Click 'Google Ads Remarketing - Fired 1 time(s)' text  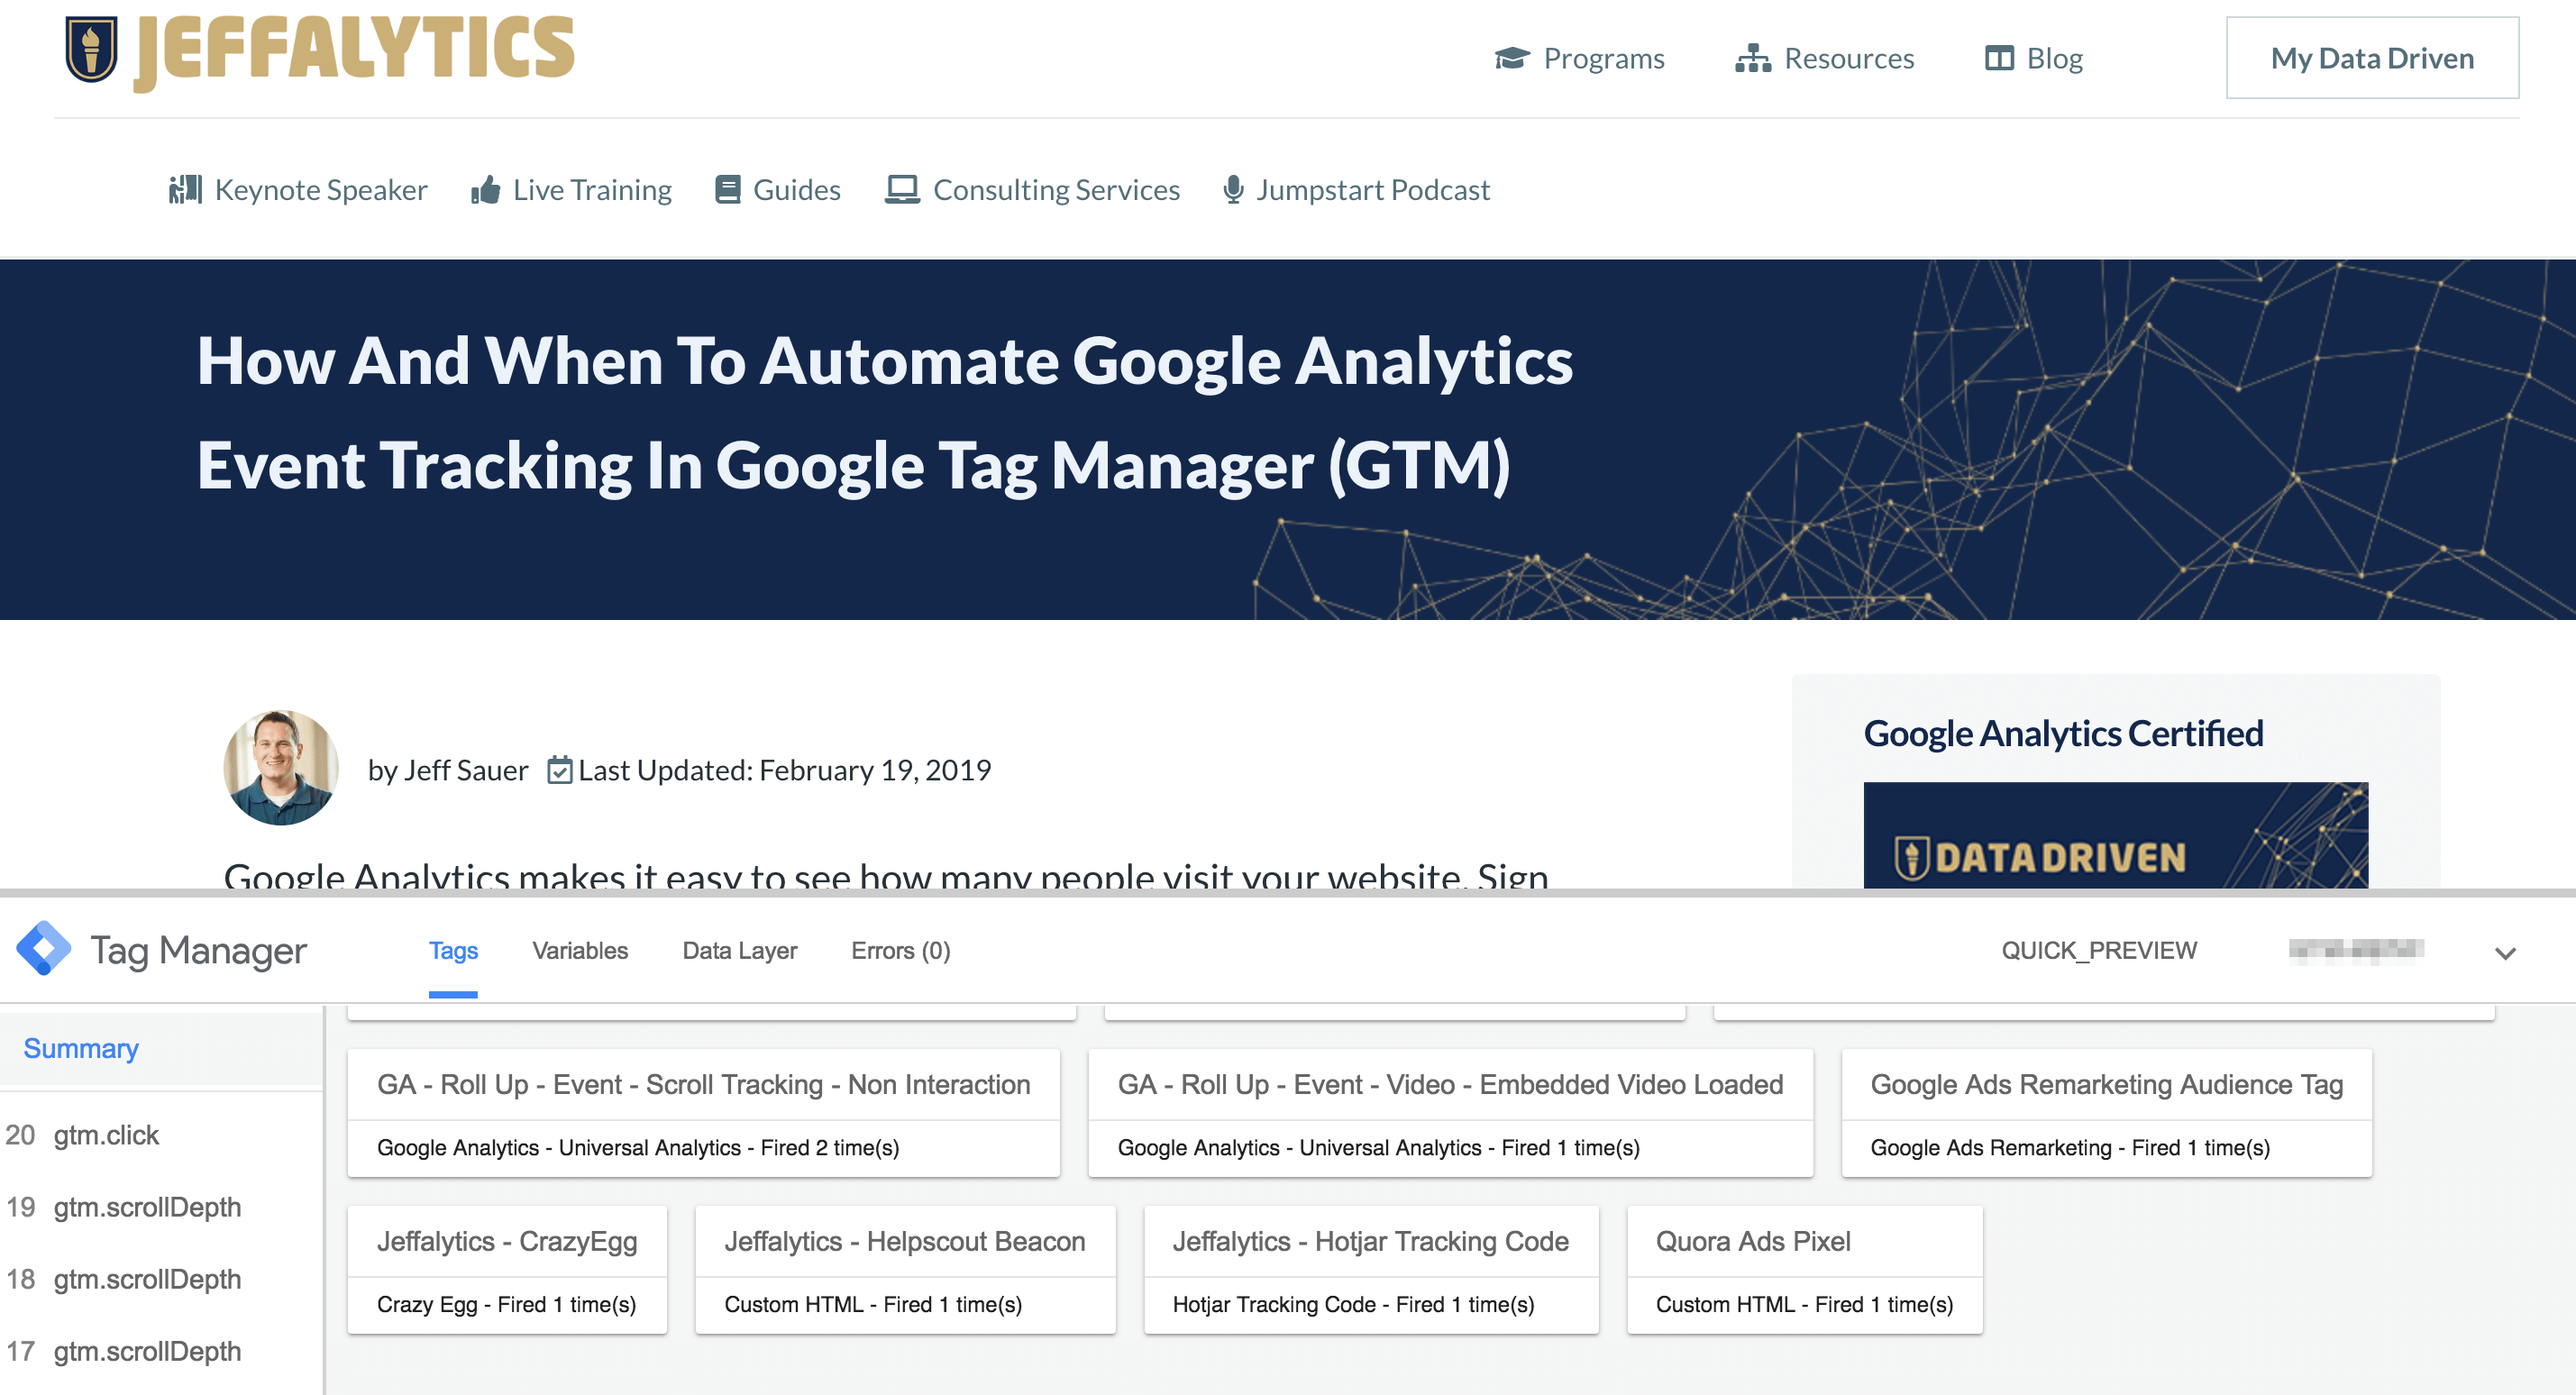coord(2070,1147)
